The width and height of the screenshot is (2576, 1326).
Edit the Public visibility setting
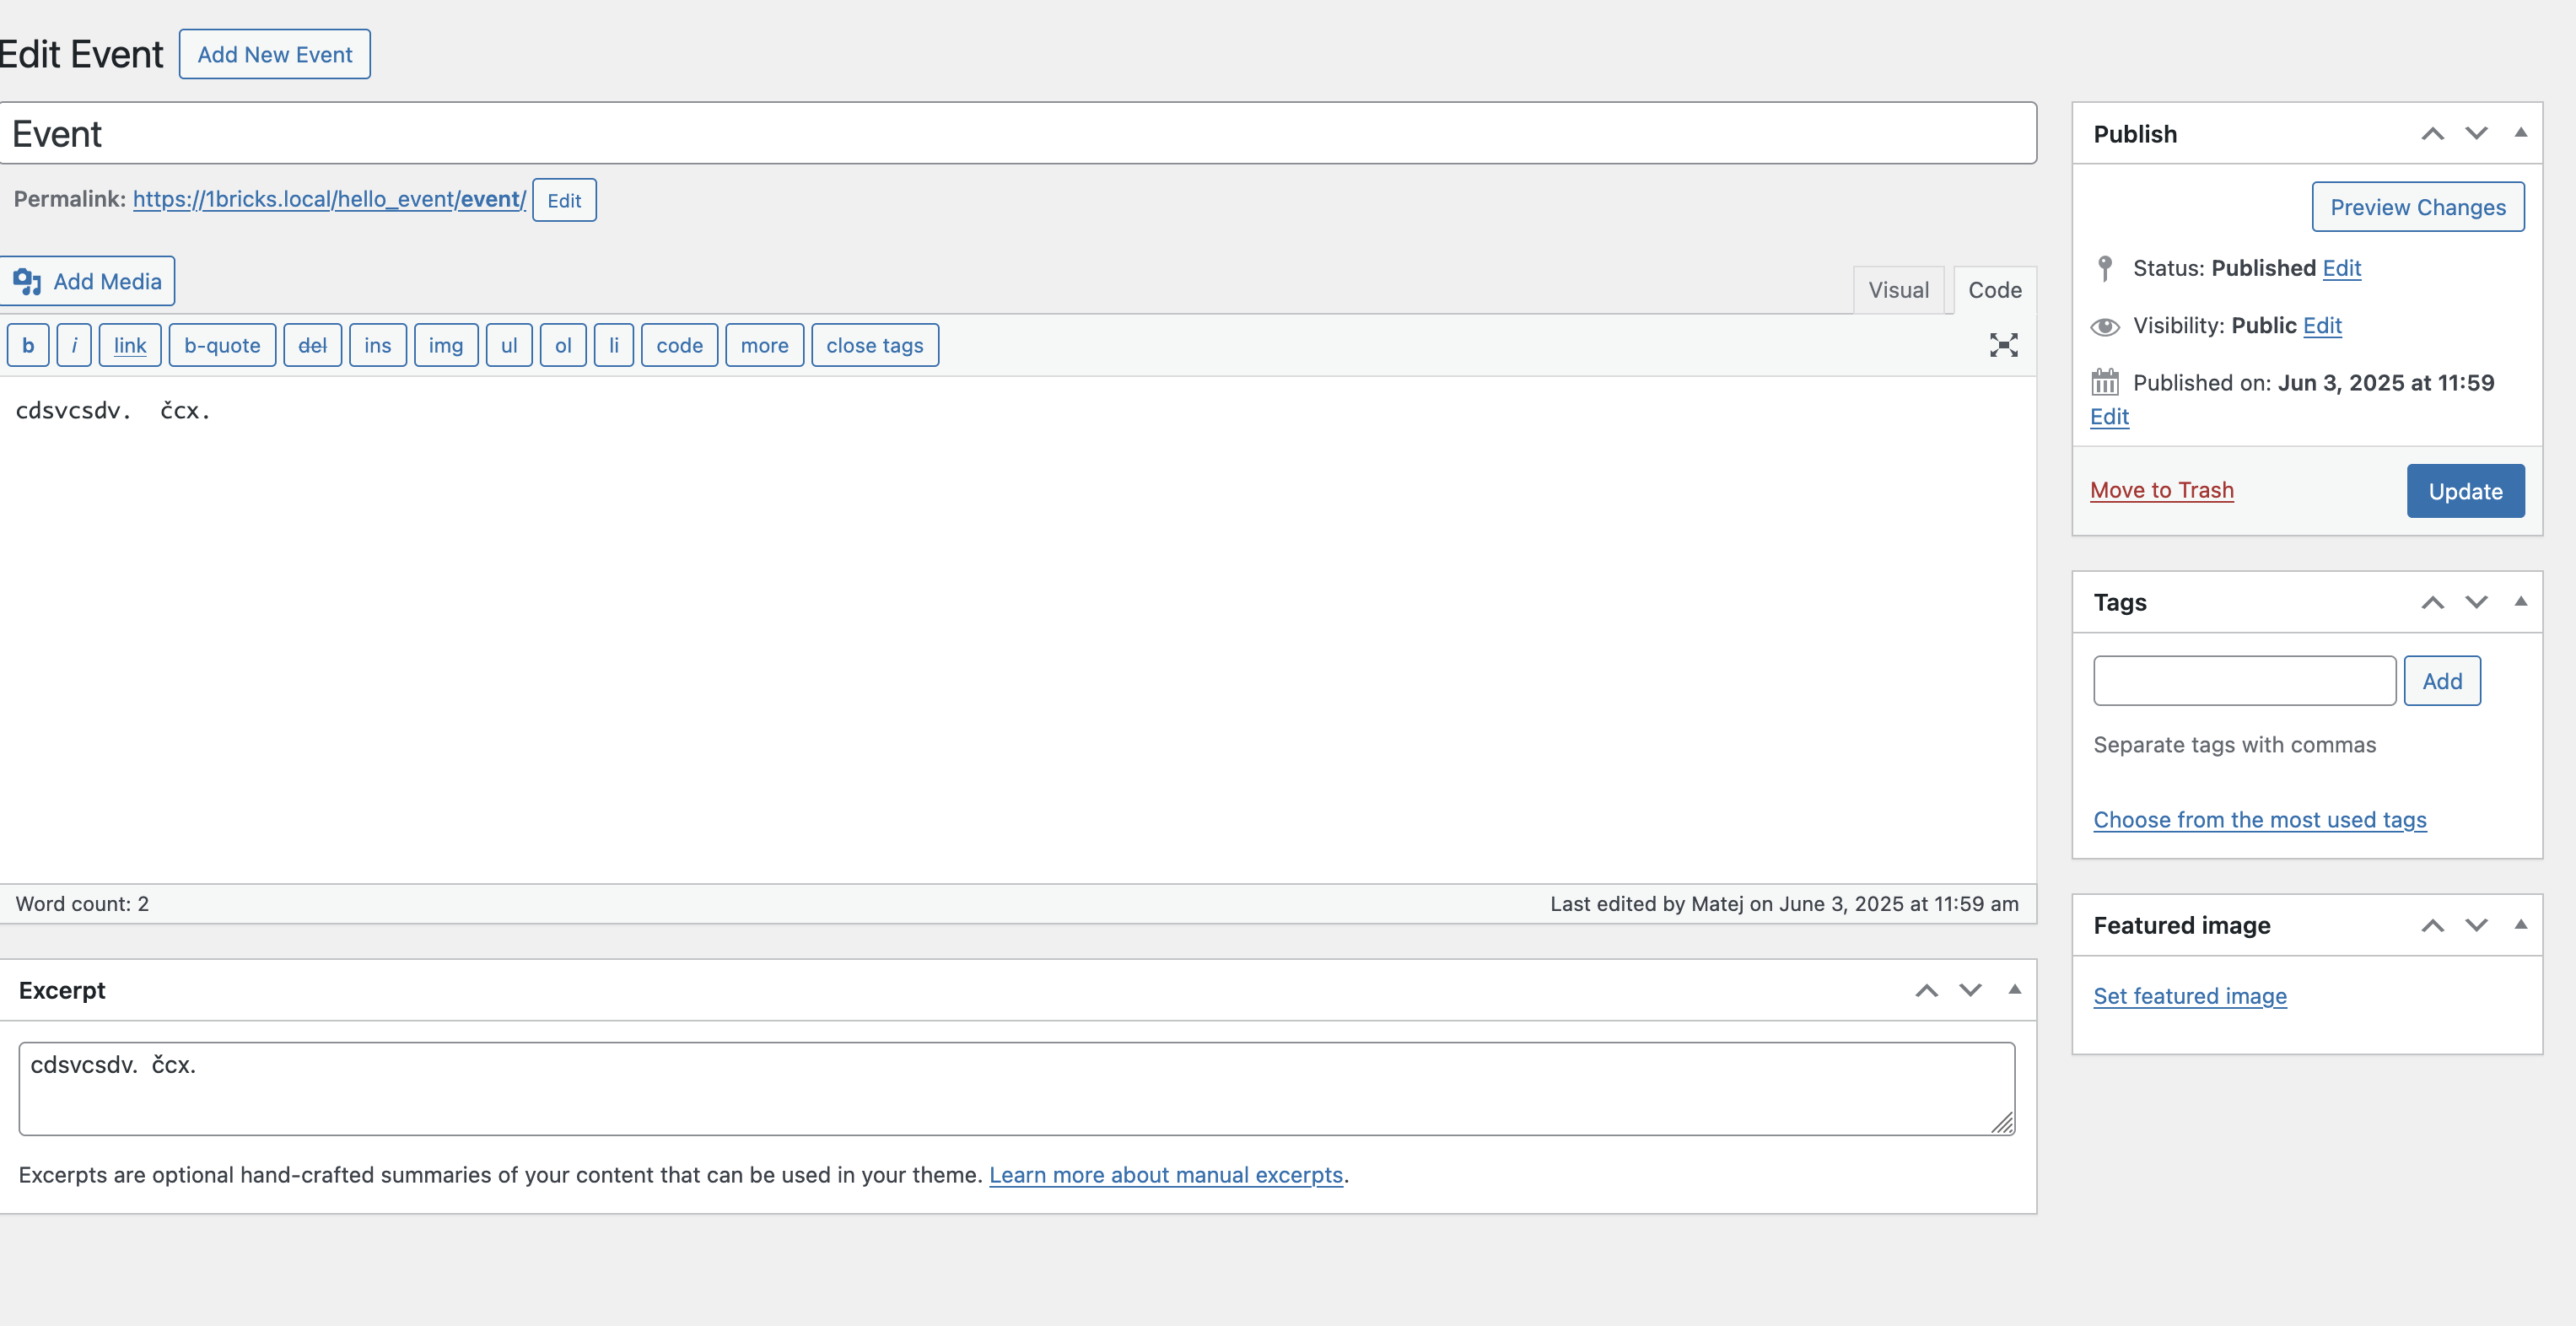click(x=2322, y=325)
